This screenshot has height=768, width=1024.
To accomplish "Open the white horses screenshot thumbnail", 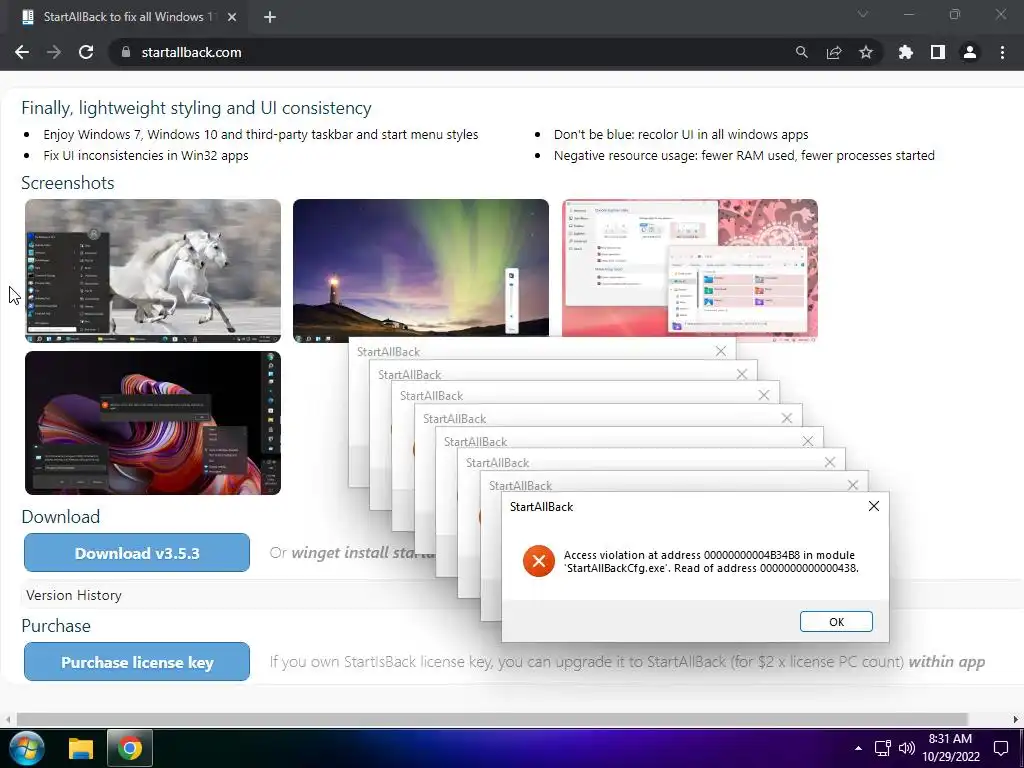I will click(x=153, y=271).
